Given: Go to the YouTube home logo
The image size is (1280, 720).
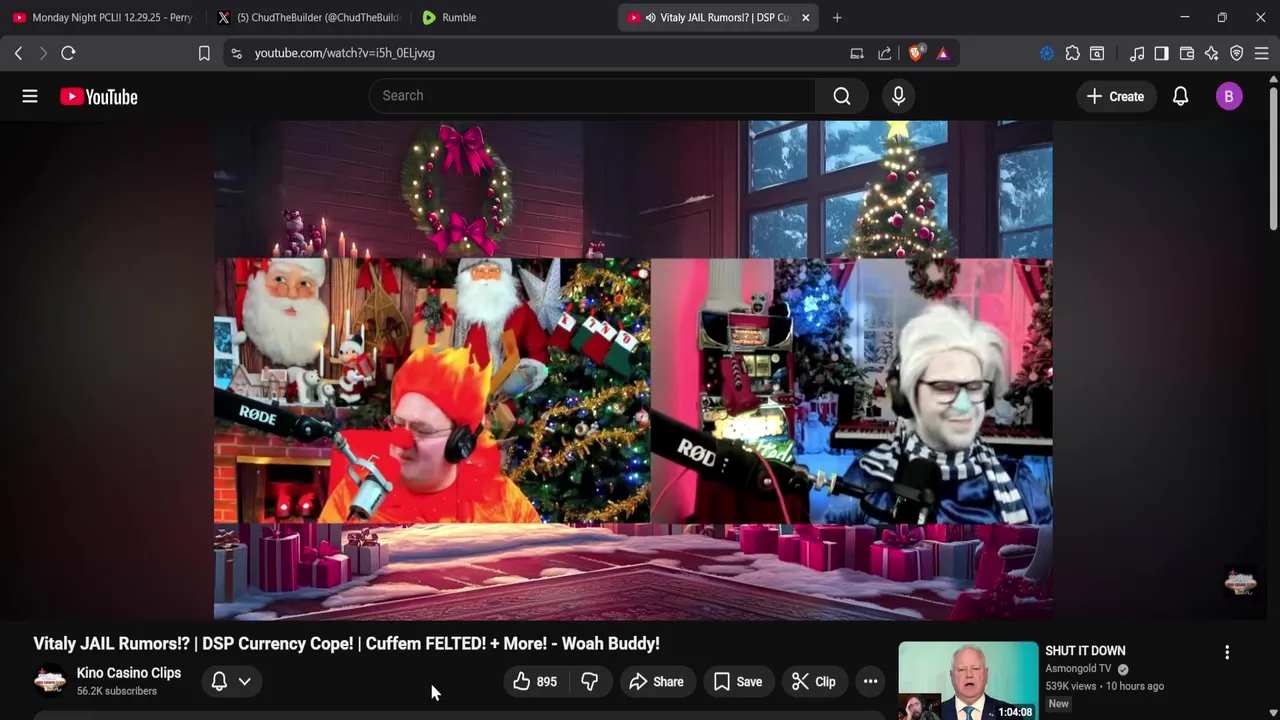Looking at the screenshot, I should tap(98, 96).
